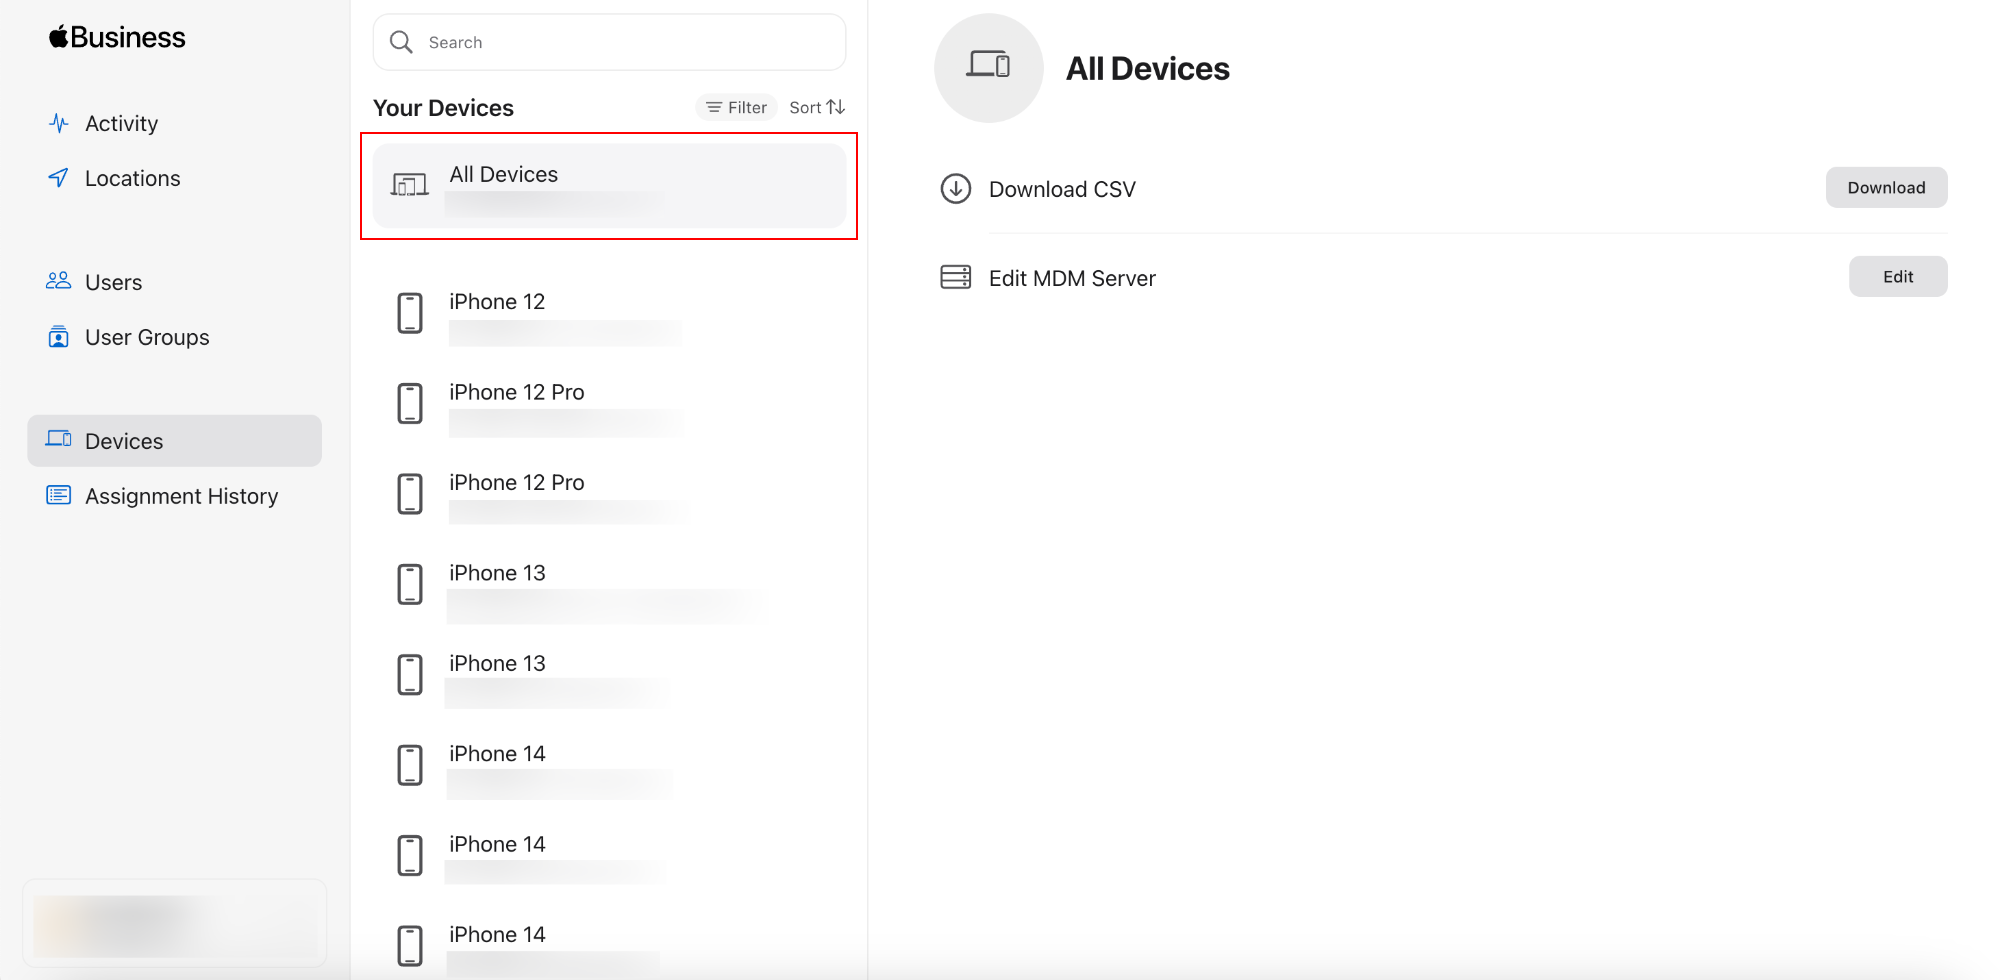Screen dimensions: 2000x980
Task: Go to Assignment History page
Action: pyautogui.click(x=181, y=496)
